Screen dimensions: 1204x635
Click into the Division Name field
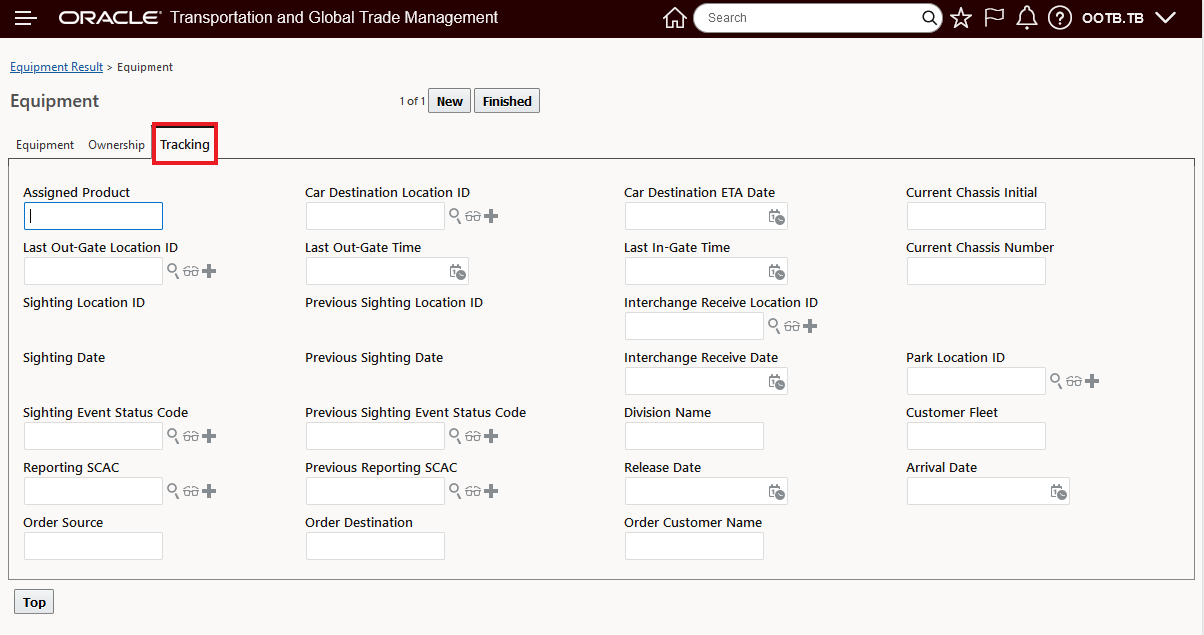coord(694,436)
